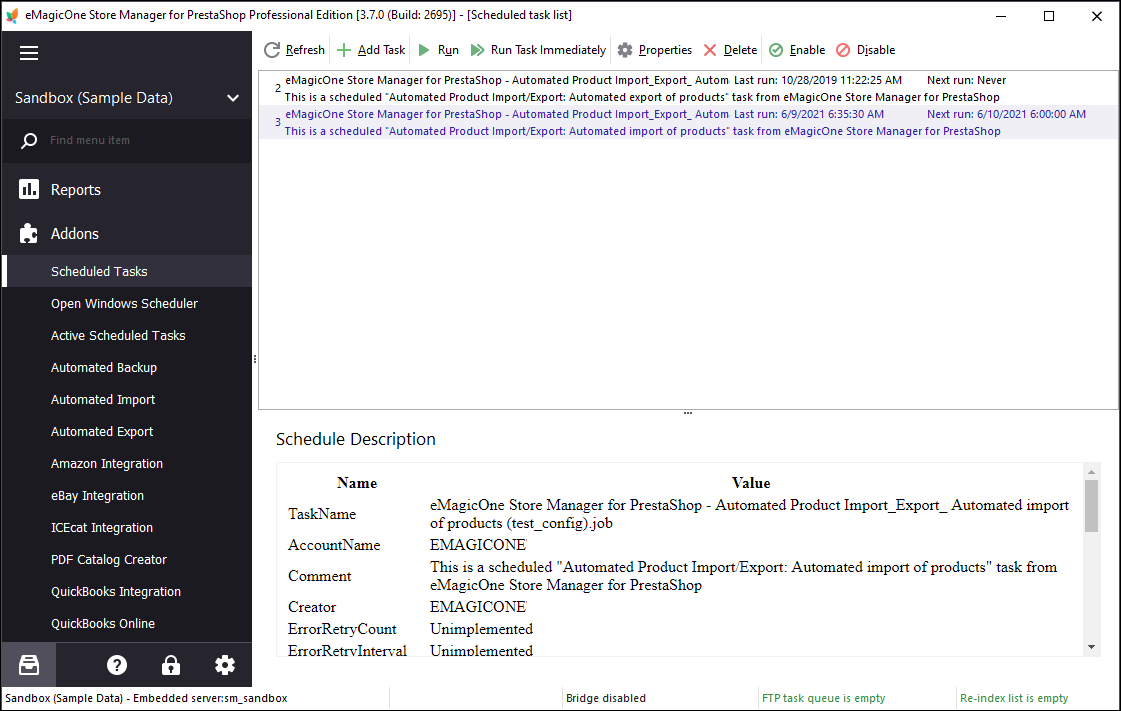
Task: Click the Value column header
Action: tap(751, 483)
